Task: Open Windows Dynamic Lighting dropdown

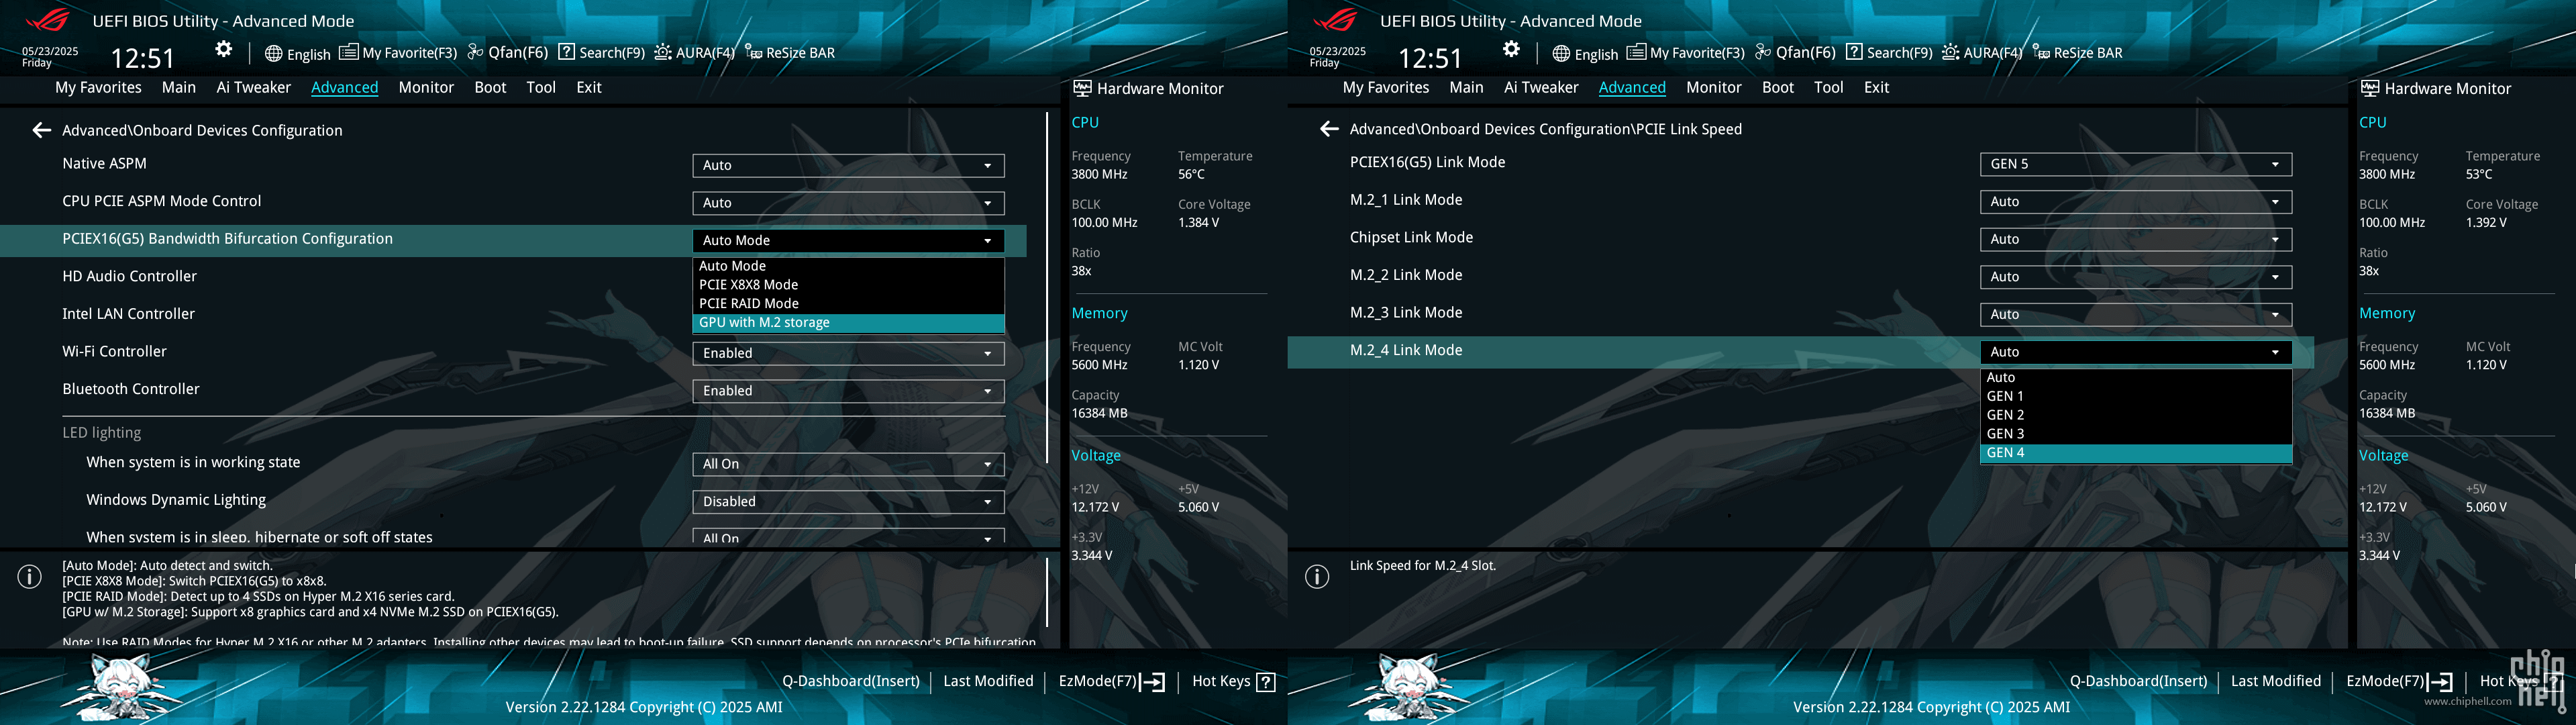Action: 848,502
